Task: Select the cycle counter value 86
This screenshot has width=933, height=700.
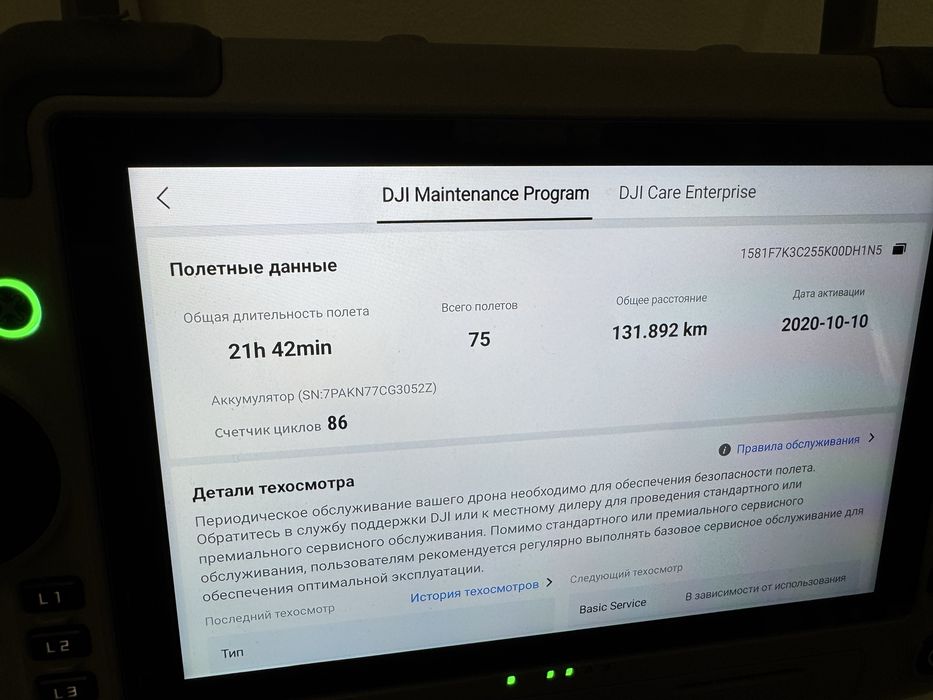Action: pos(337,423)
